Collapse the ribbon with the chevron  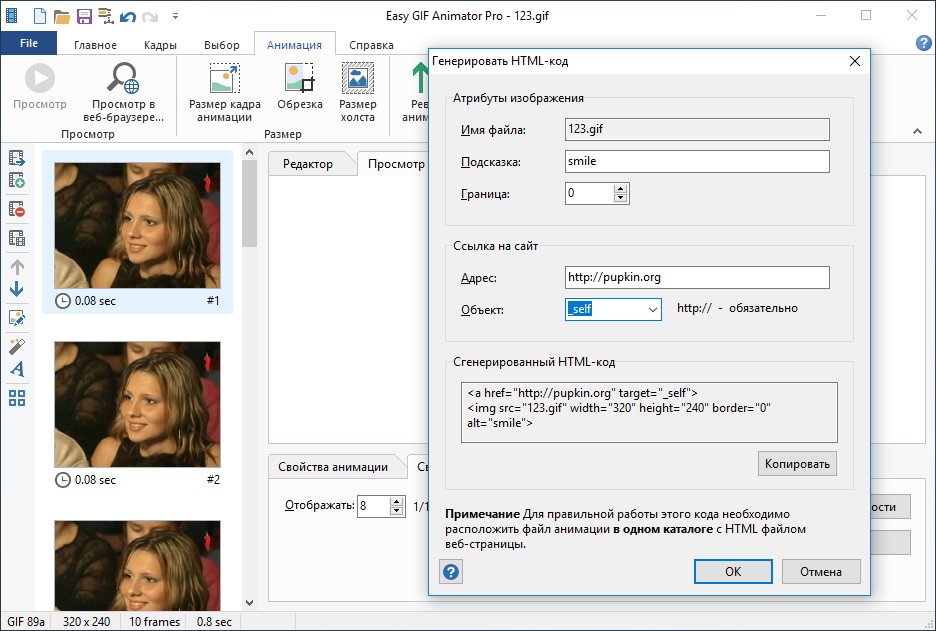point(917,131)
